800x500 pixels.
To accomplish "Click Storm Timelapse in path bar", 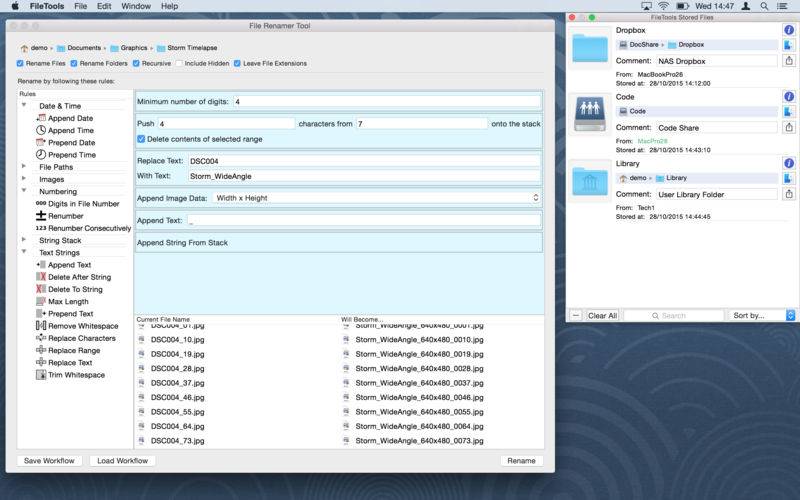I will click(x=187, y=47).
